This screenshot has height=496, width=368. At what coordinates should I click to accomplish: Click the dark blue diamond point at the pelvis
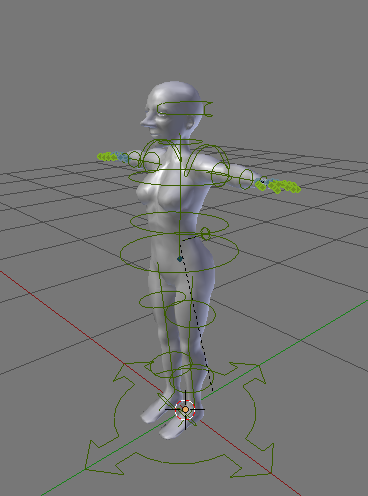coord(180,259)
